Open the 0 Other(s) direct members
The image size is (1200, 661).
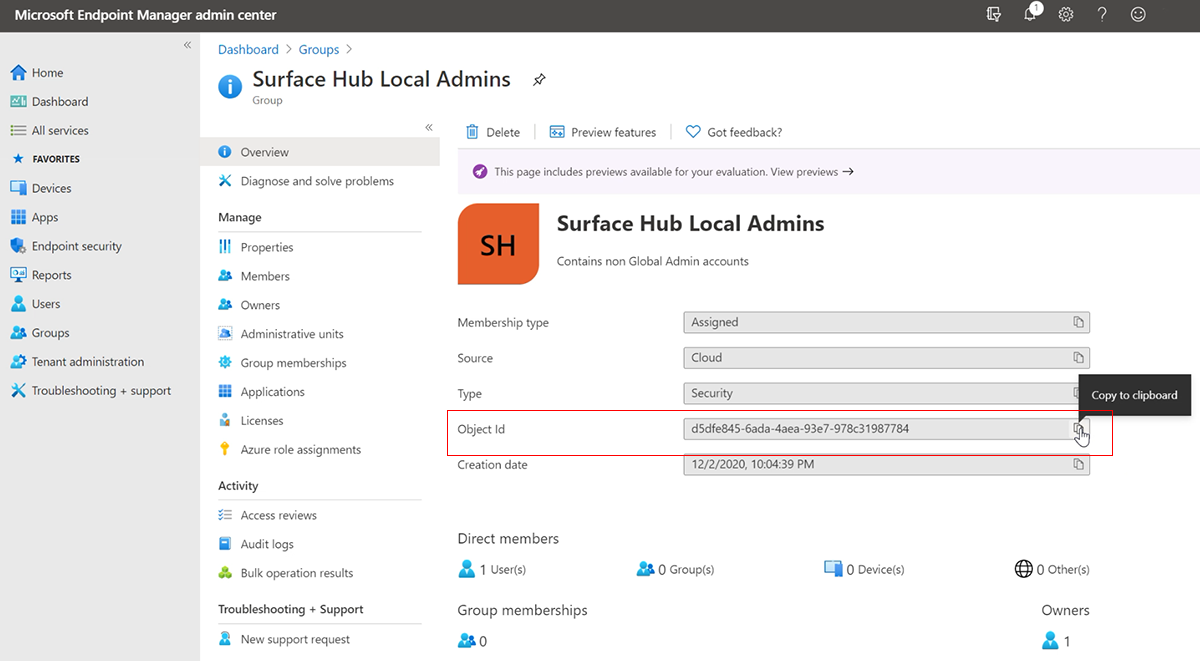(1052, 569)
